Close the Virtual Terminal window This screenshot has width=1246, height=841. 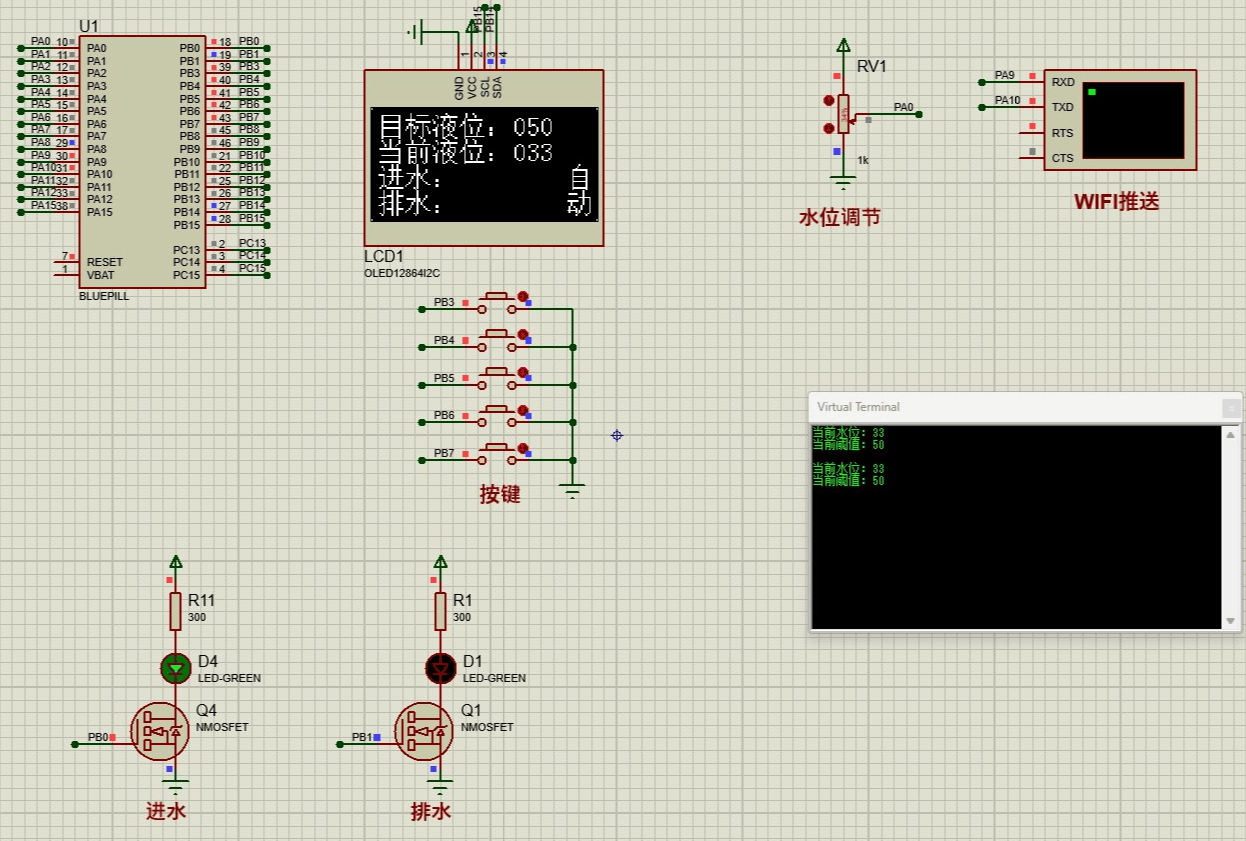(x=1230, y=407)
